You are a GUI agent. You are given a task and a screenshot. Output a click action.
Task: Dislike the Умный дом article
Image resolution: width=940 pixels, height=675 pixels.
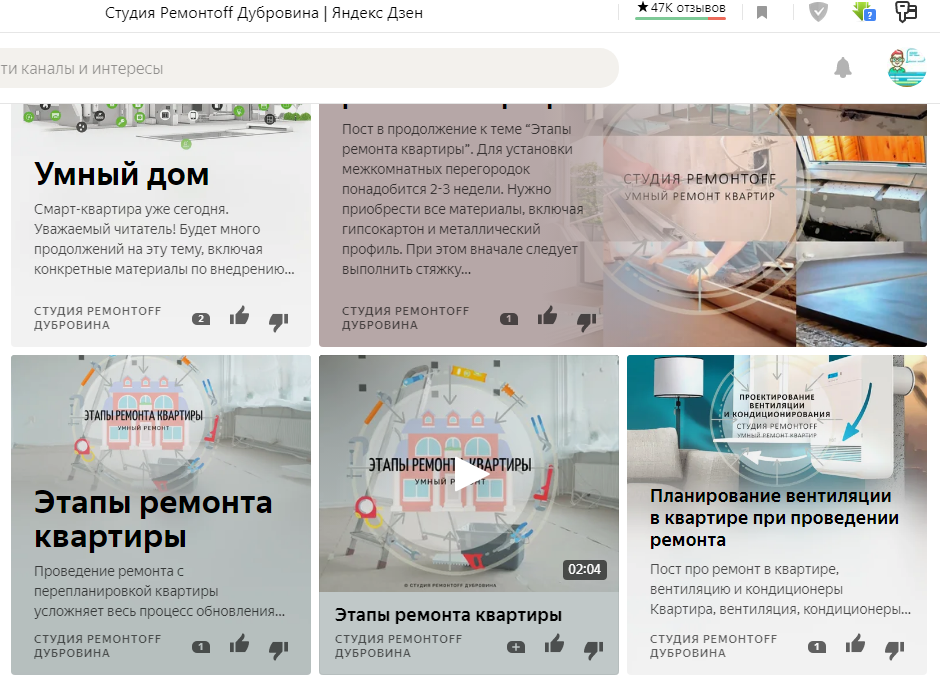point(278,321)
